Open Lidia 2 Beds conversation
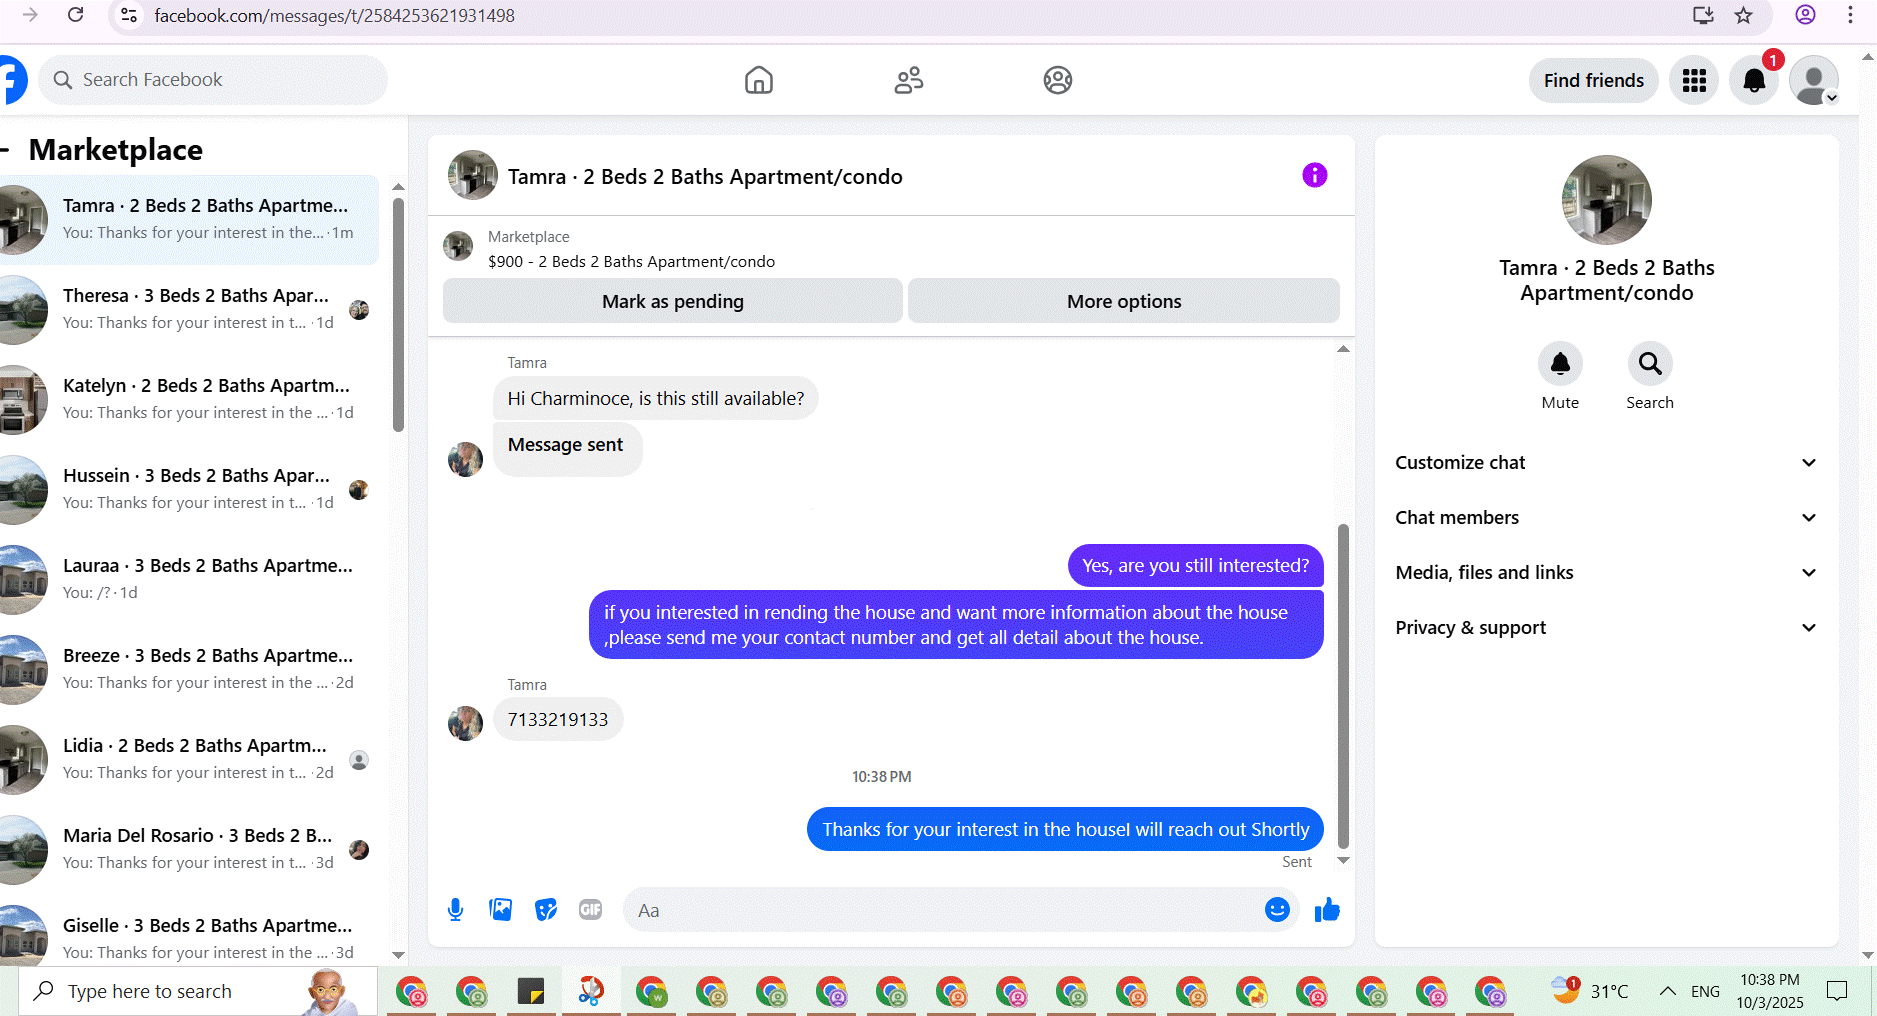The width and height of the screenshot is (1877, 1016). coord(189,759)
